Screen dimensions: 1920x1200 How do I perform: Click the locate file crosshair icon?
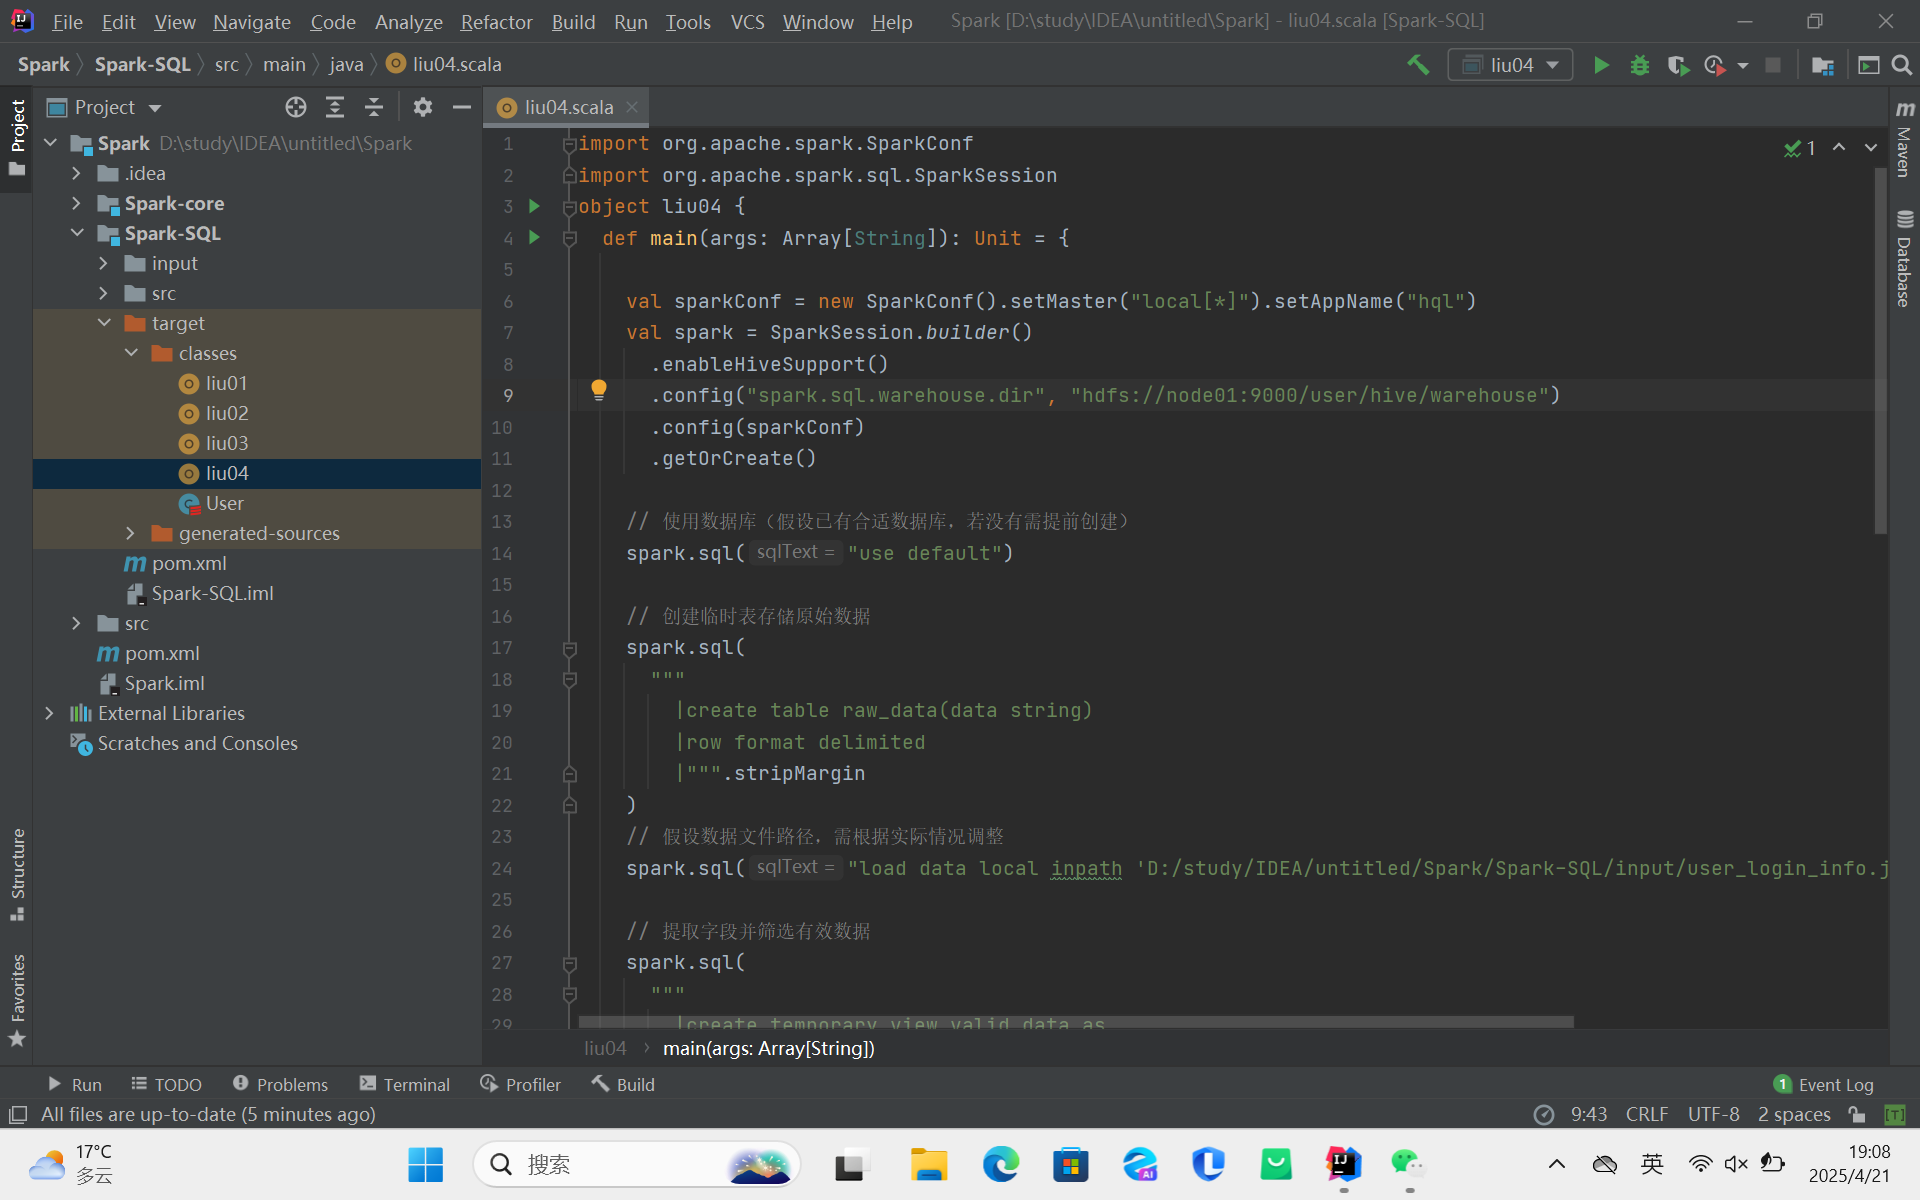point(295,107)
